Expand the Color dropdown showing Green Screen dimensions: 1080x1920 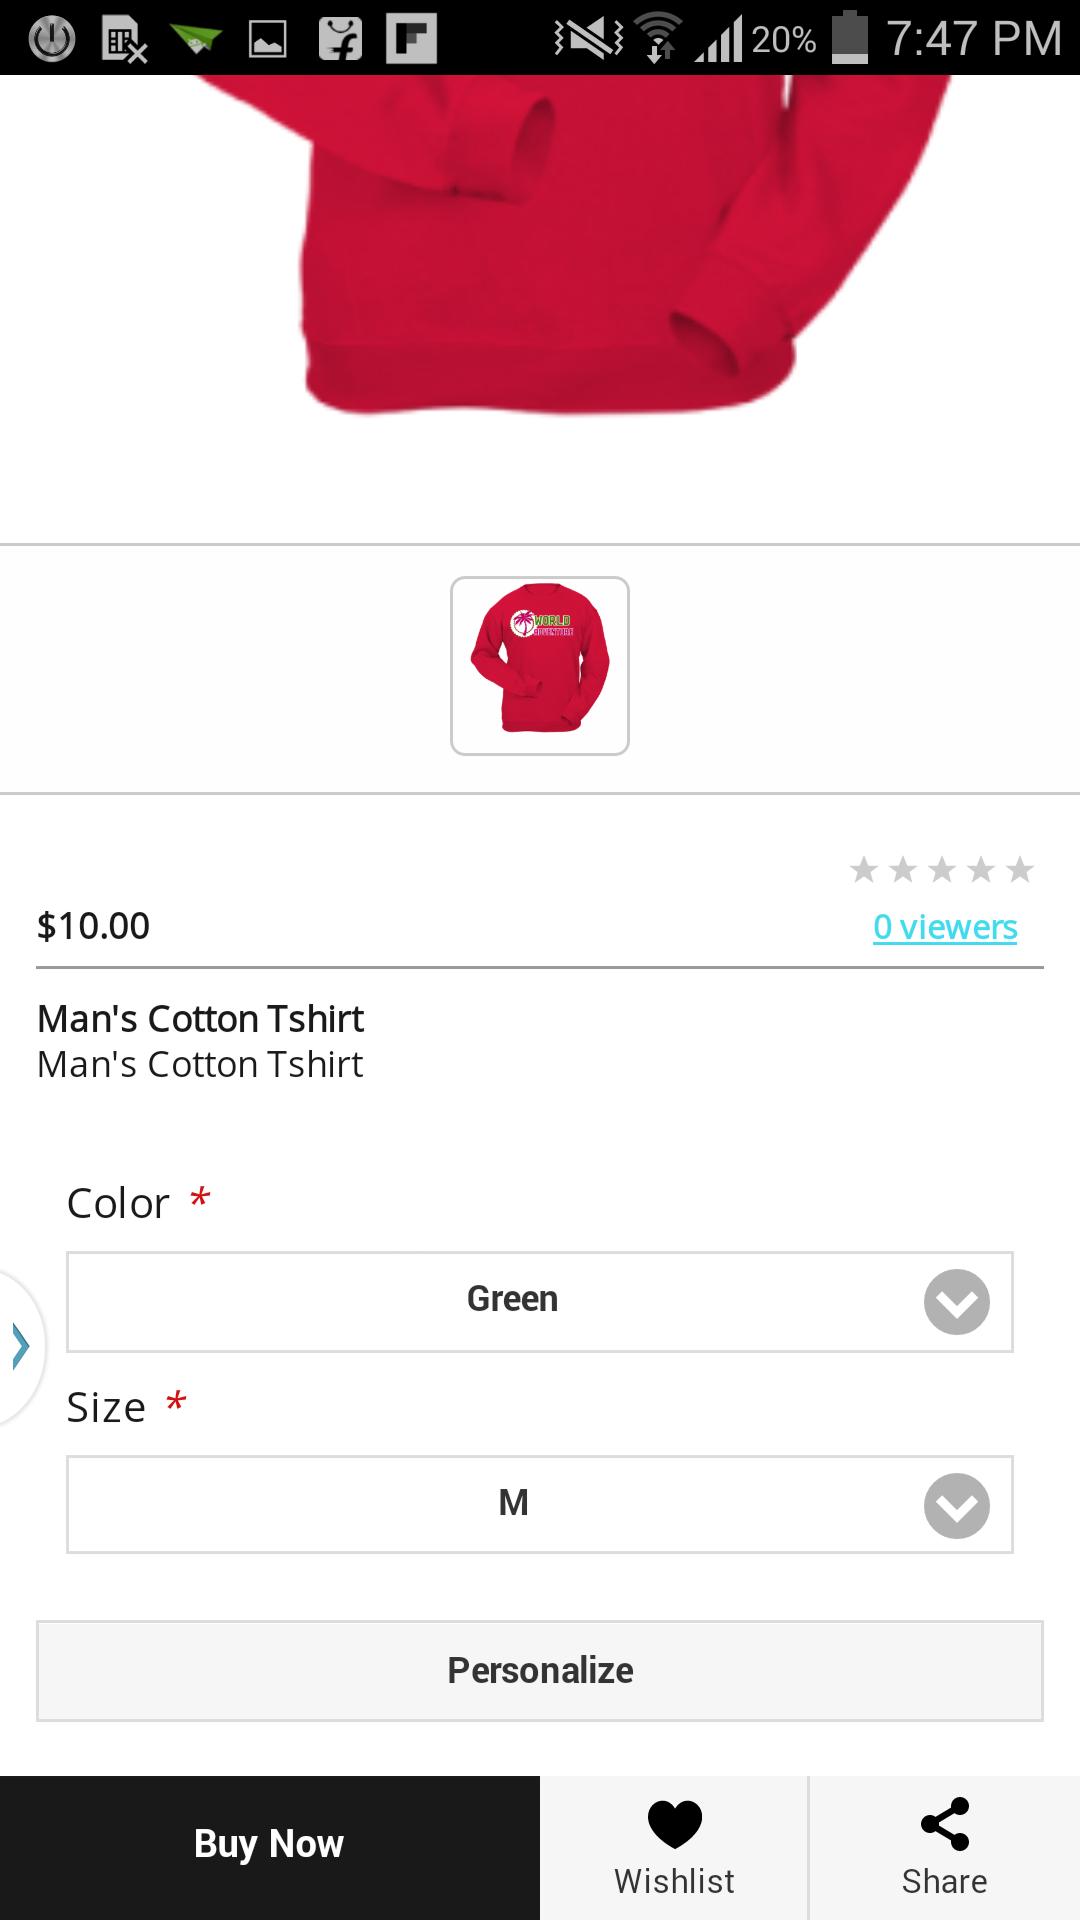512,1301
